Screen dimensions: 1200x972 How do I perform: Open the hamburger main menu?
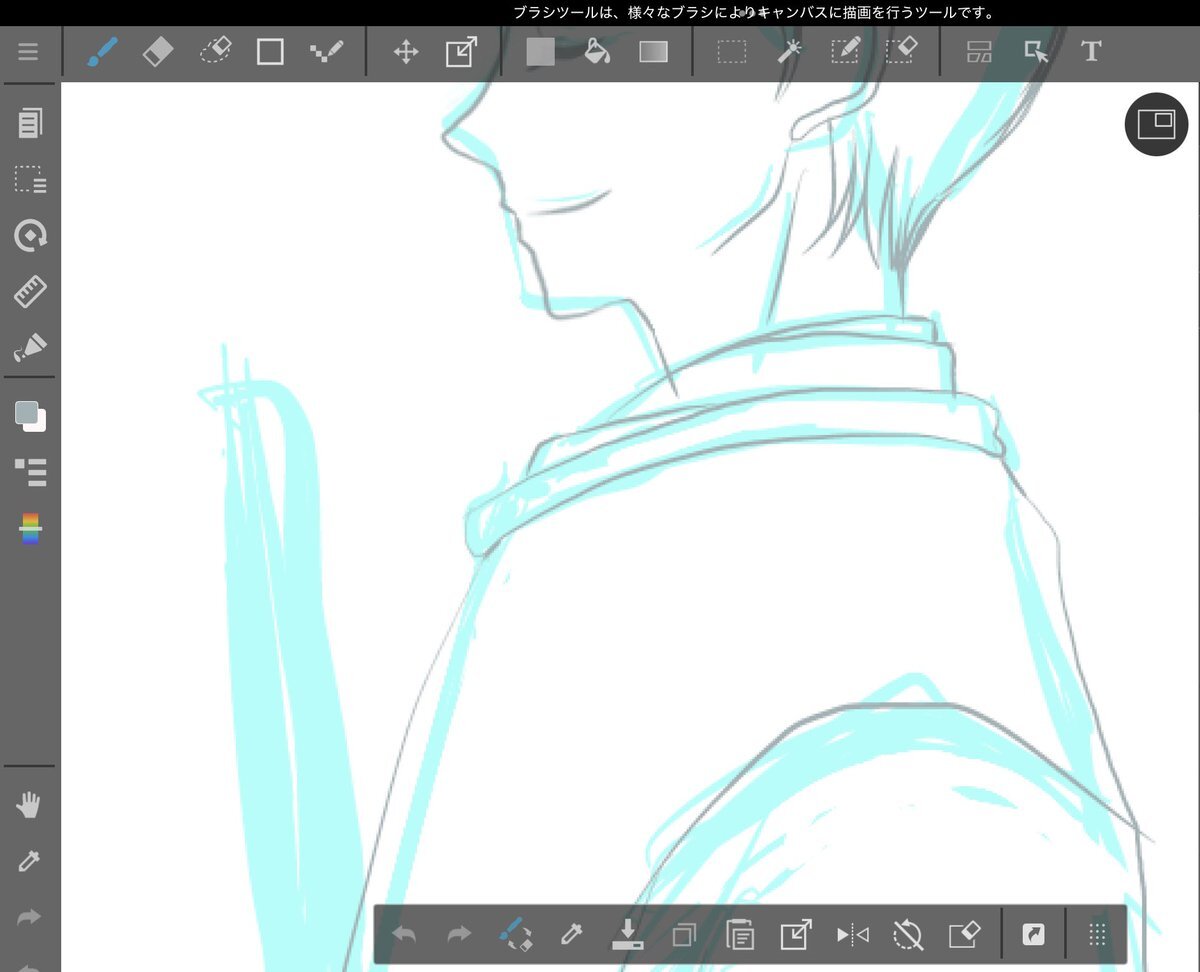[28, 52]
